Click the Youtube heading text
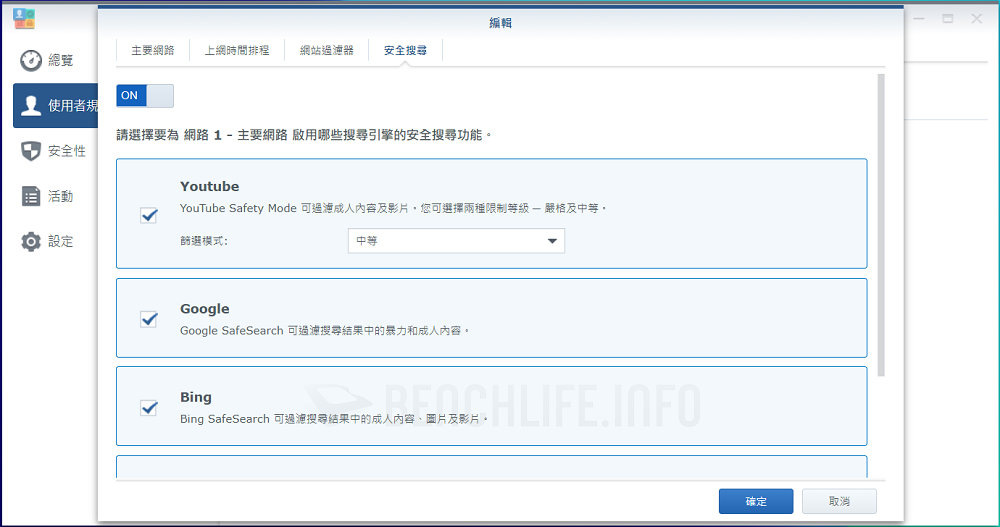 pos(209,186)
